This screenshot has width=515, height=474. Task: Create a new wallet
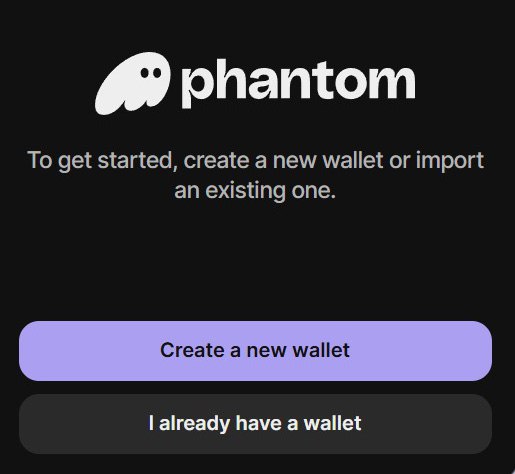(255, 351)
